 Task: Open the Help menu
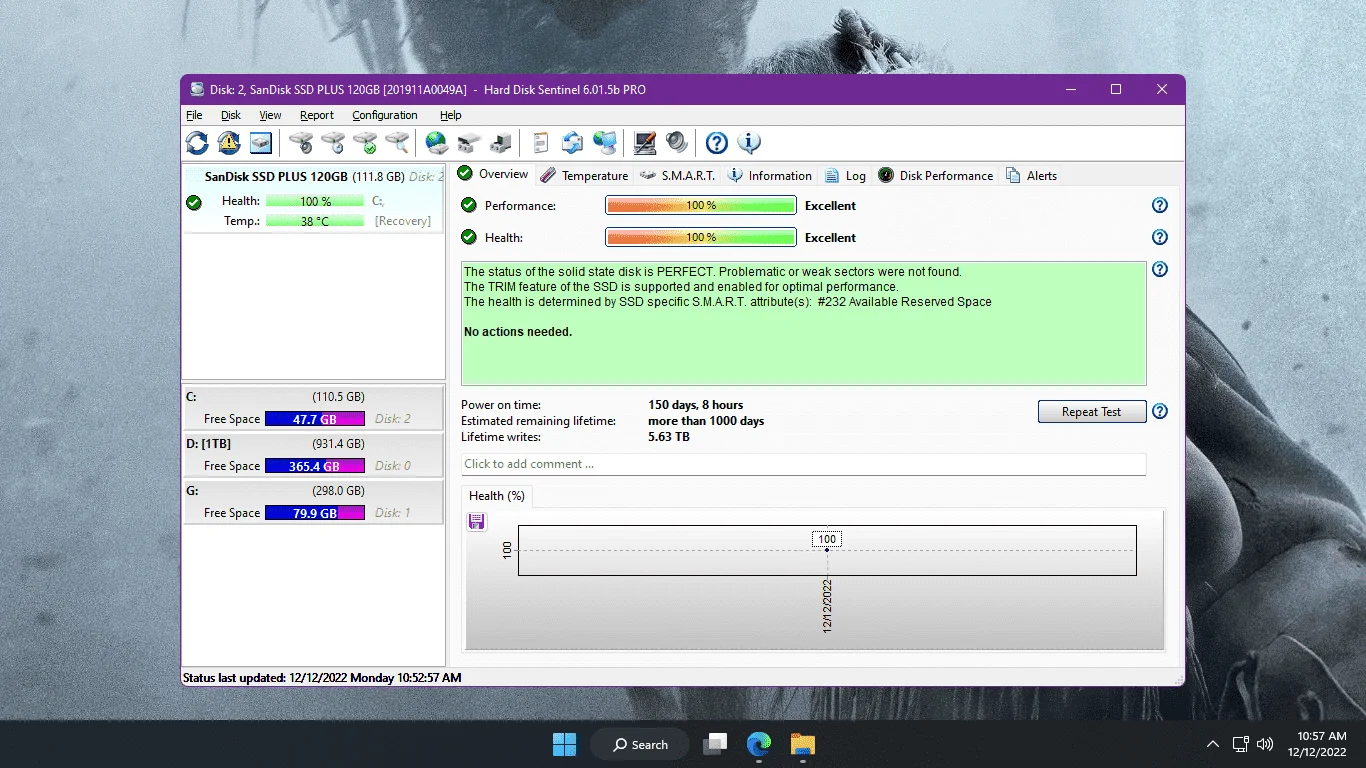(451, 115)
